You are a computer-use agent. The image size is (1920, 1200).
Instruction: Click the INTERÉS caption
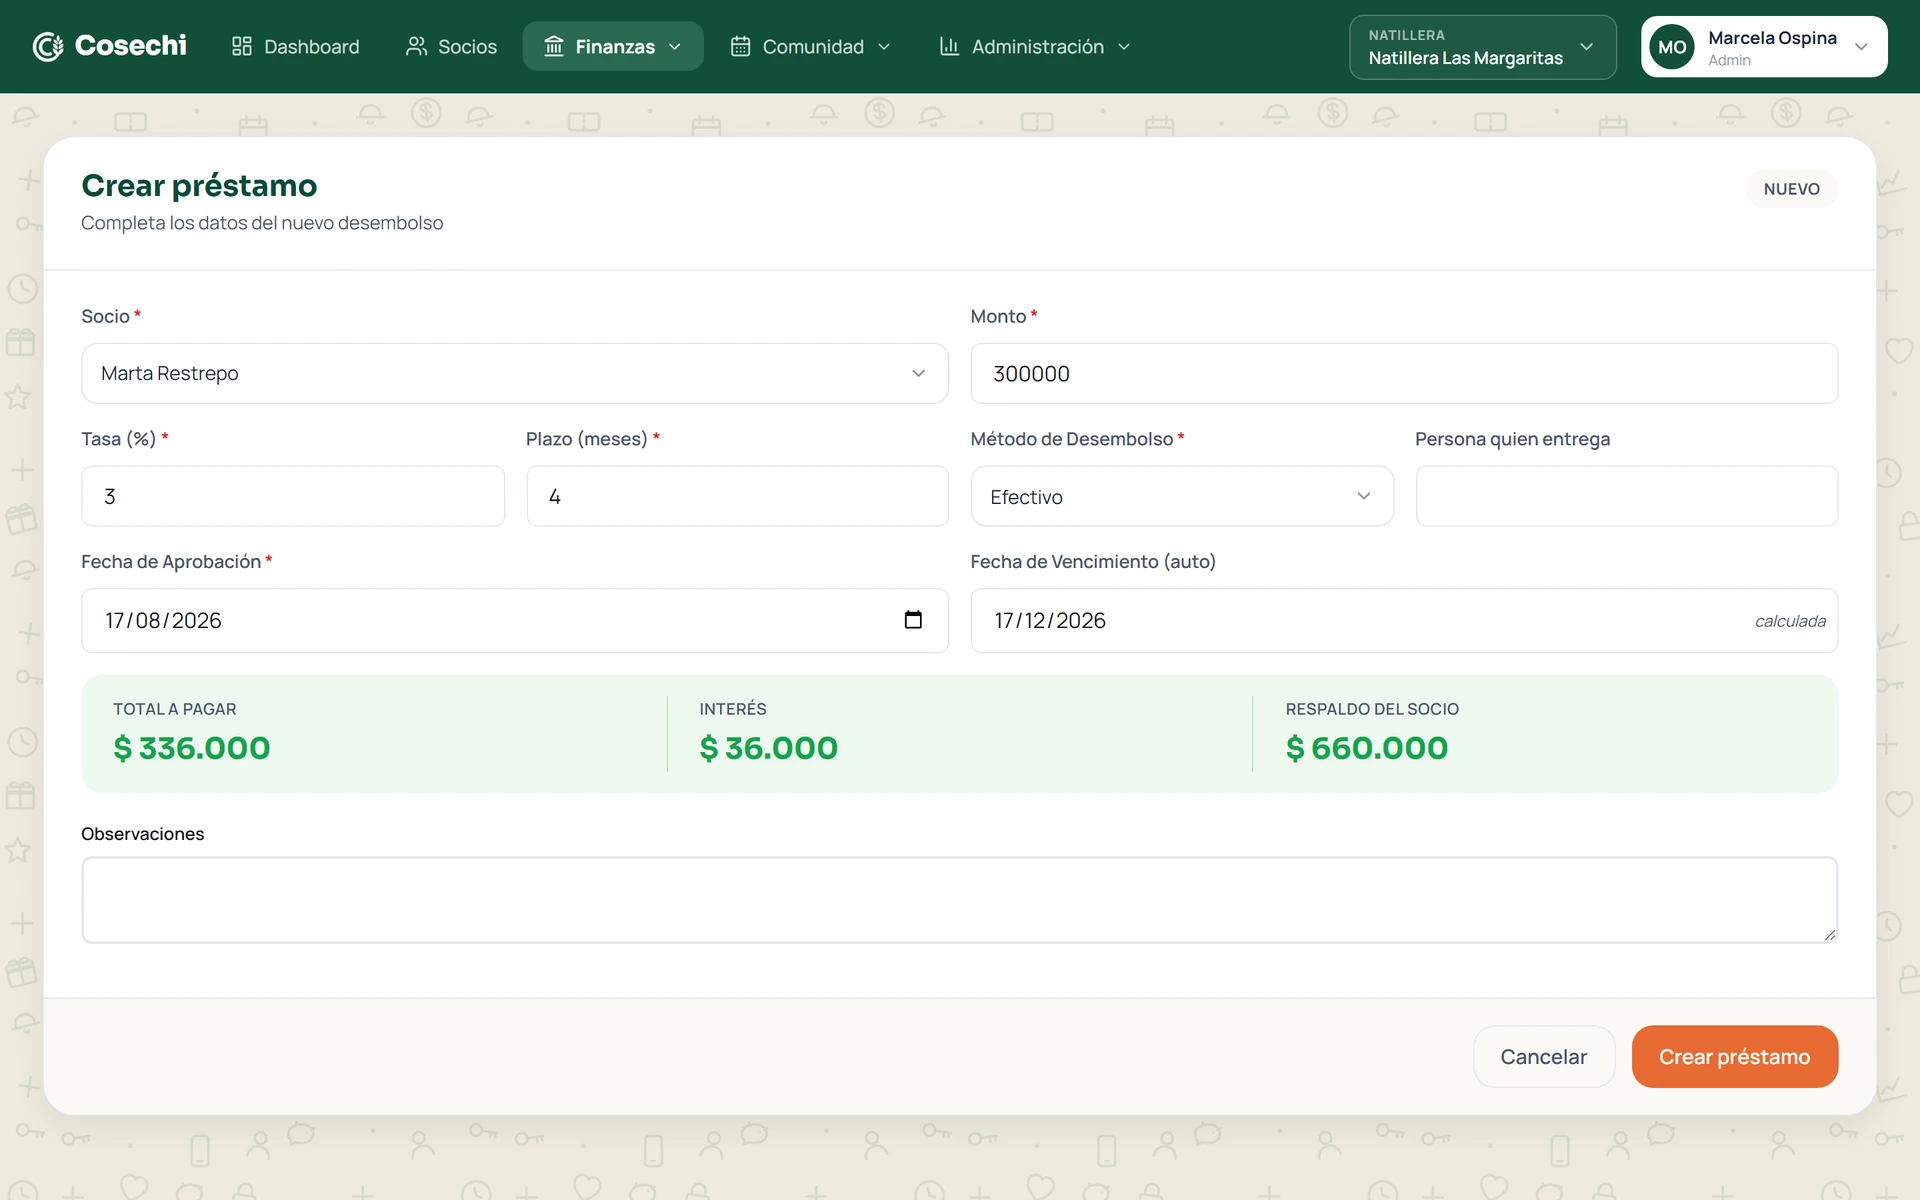tap(733, 708)
